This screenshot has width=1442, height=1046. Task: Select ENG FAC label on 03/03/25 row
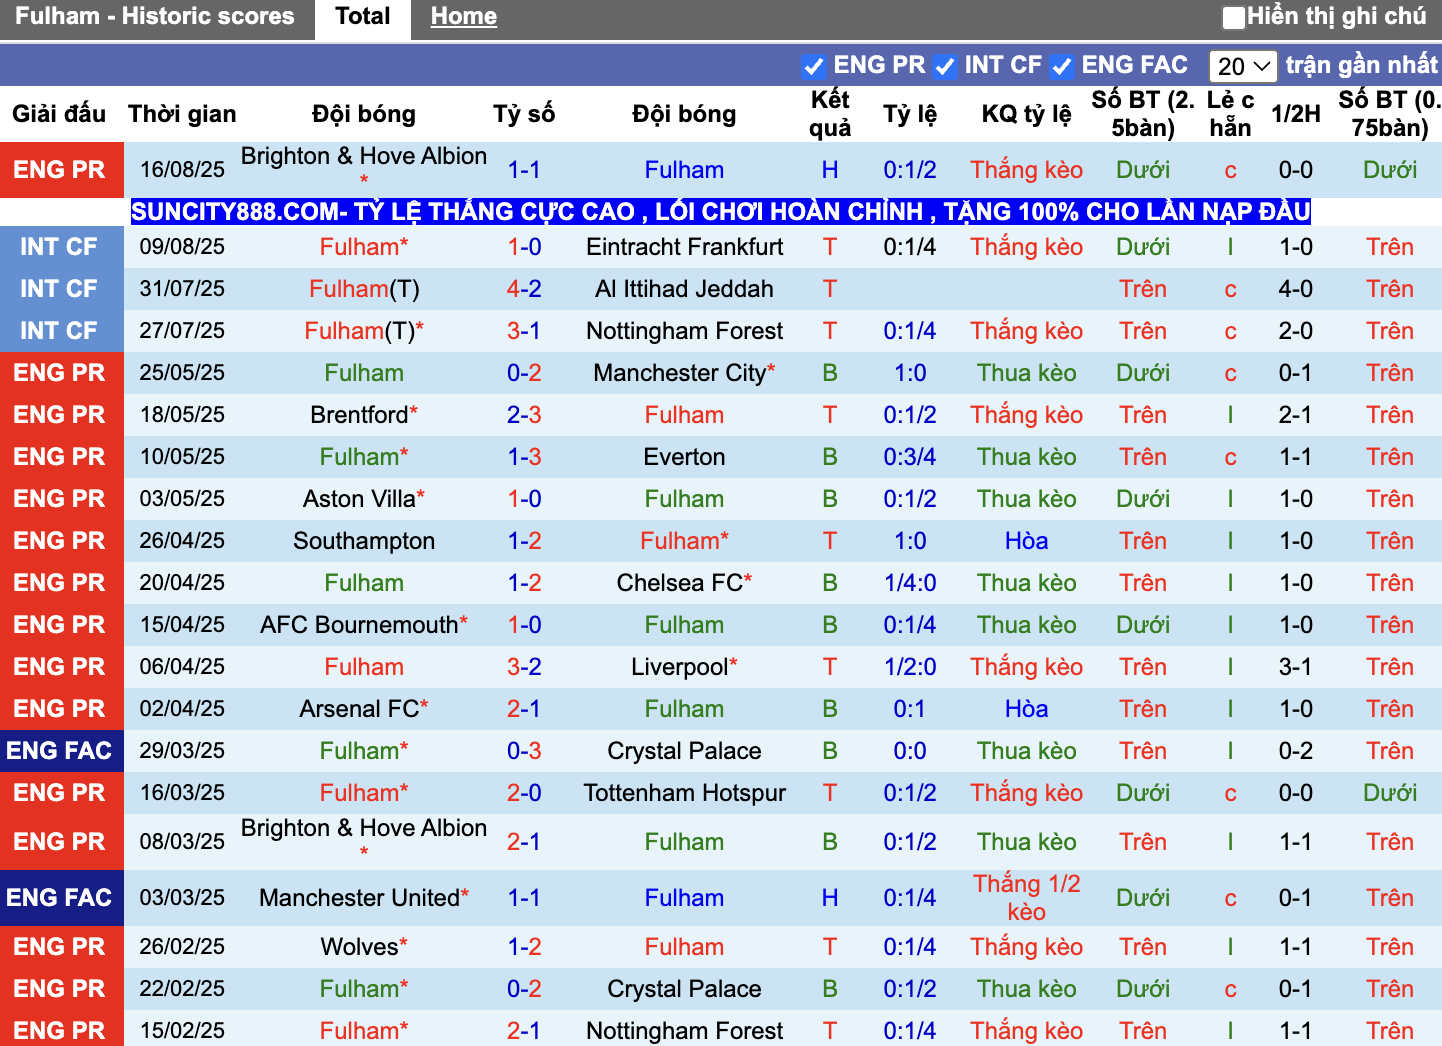tap(60, 898)
